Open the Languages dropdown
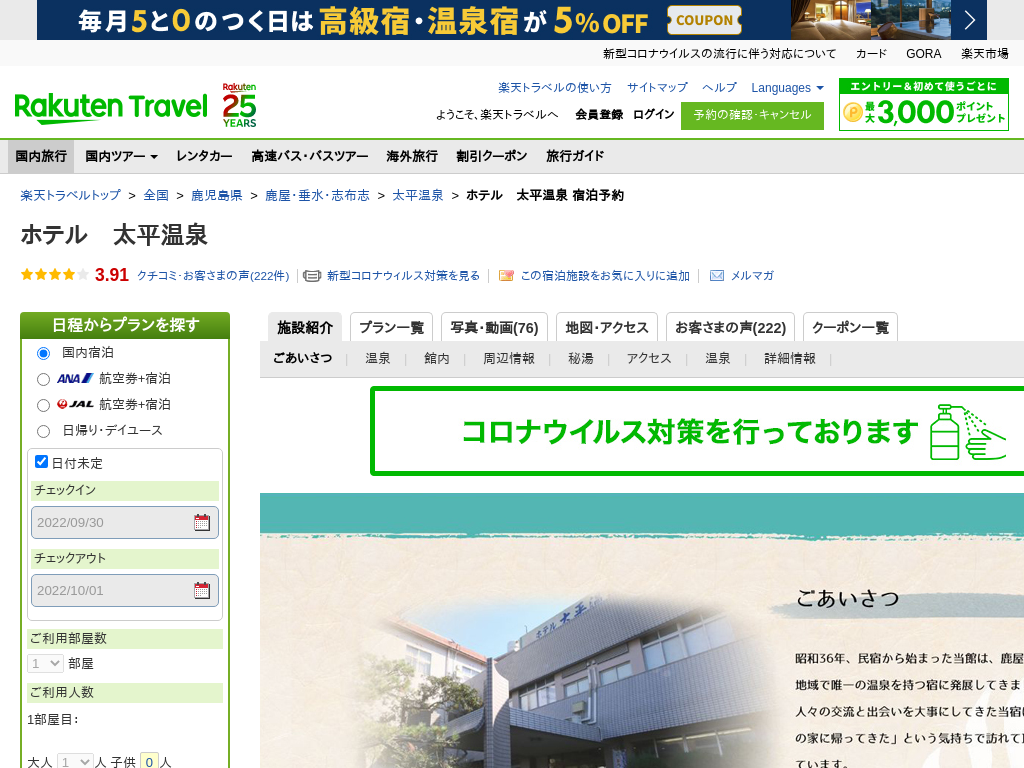 (787, 88)
